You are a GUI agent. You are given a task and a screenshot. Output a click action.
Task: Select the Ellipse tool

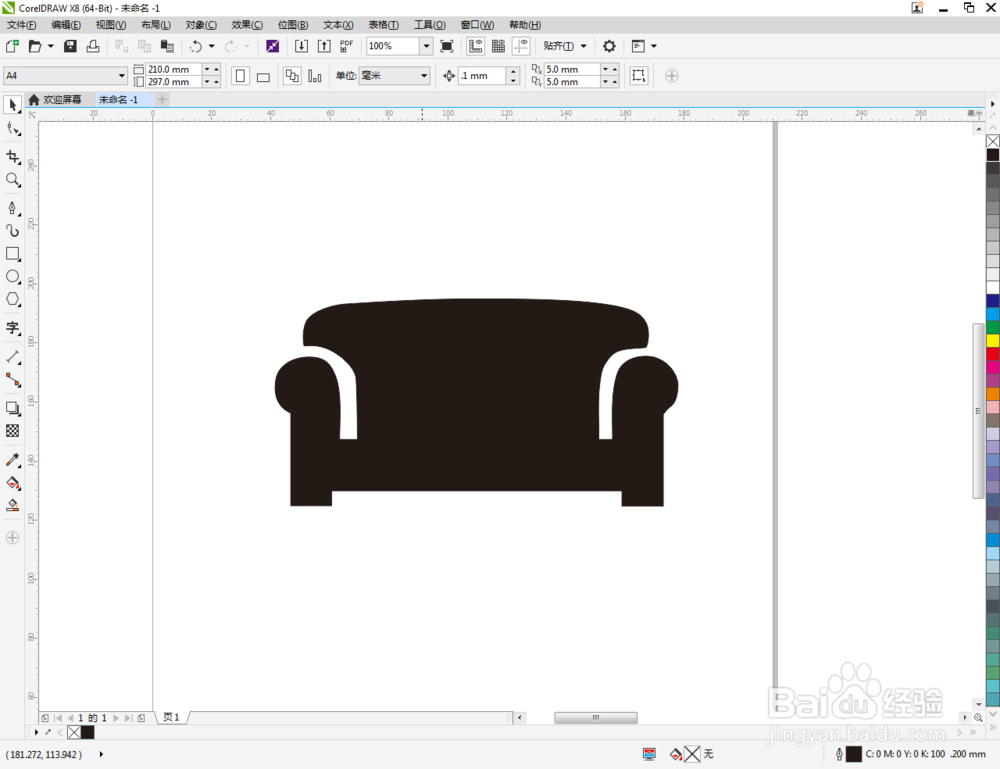(12, 277)
